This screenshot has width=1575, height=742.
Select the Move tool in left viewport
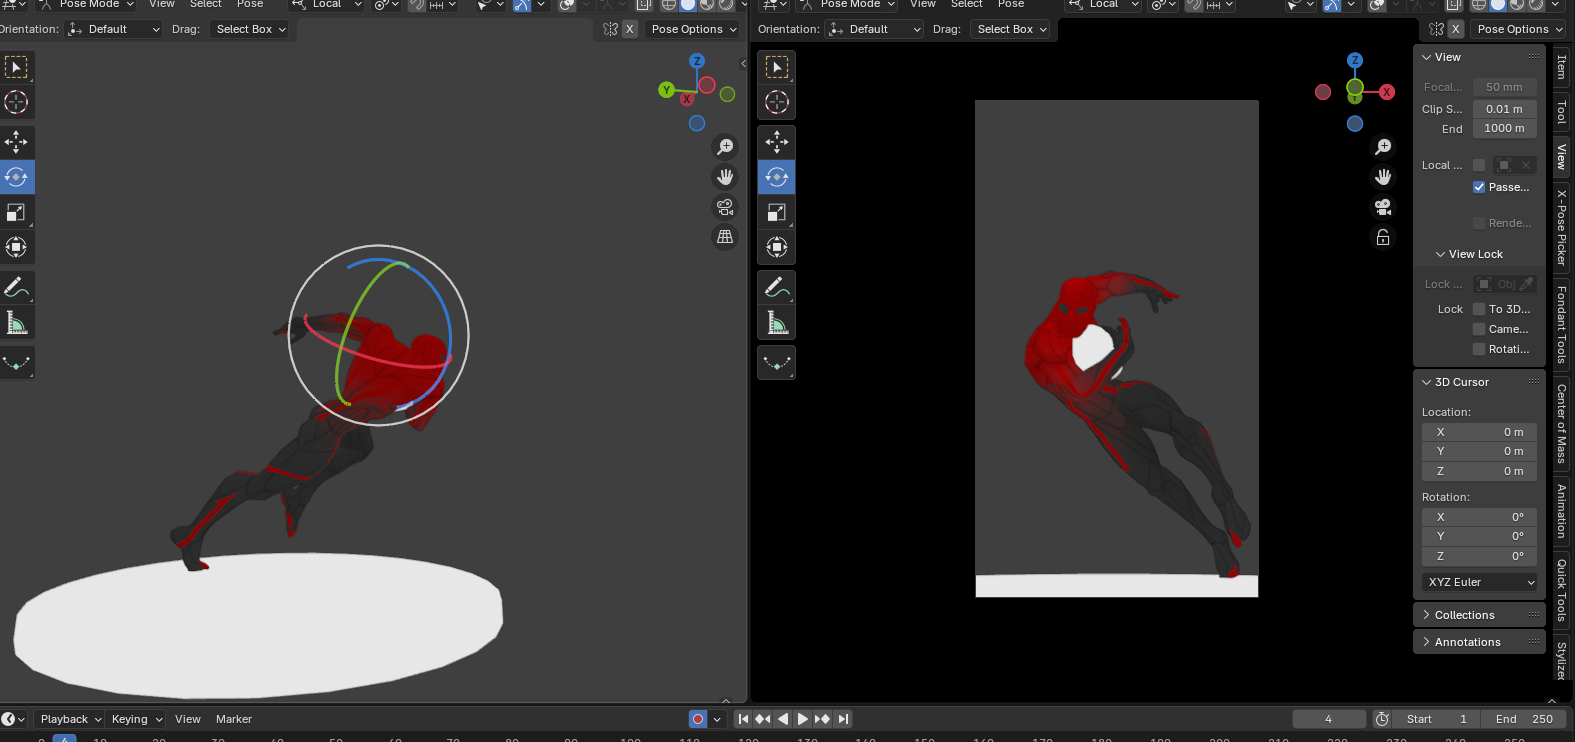tap(16, 142)
